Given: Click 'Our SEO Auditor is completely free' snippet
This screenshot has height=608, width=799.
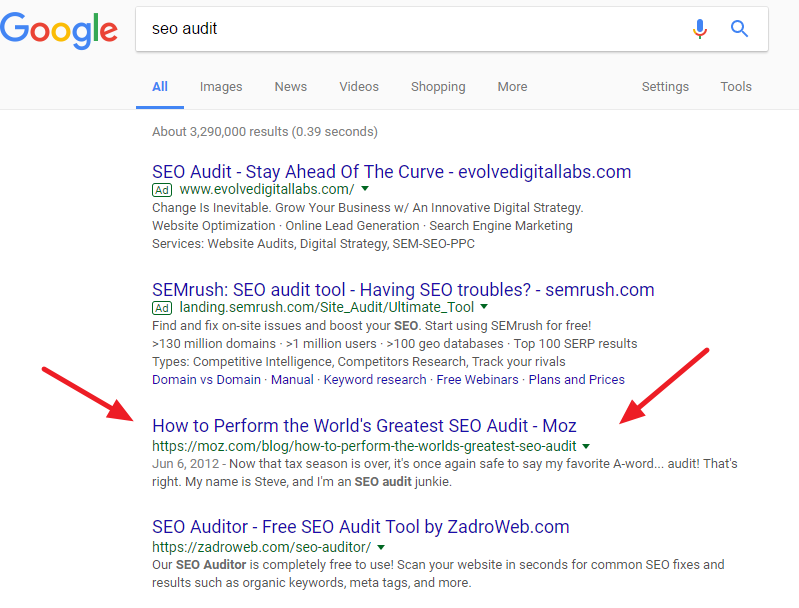Looking at the screenshot, I should (438, 573).
